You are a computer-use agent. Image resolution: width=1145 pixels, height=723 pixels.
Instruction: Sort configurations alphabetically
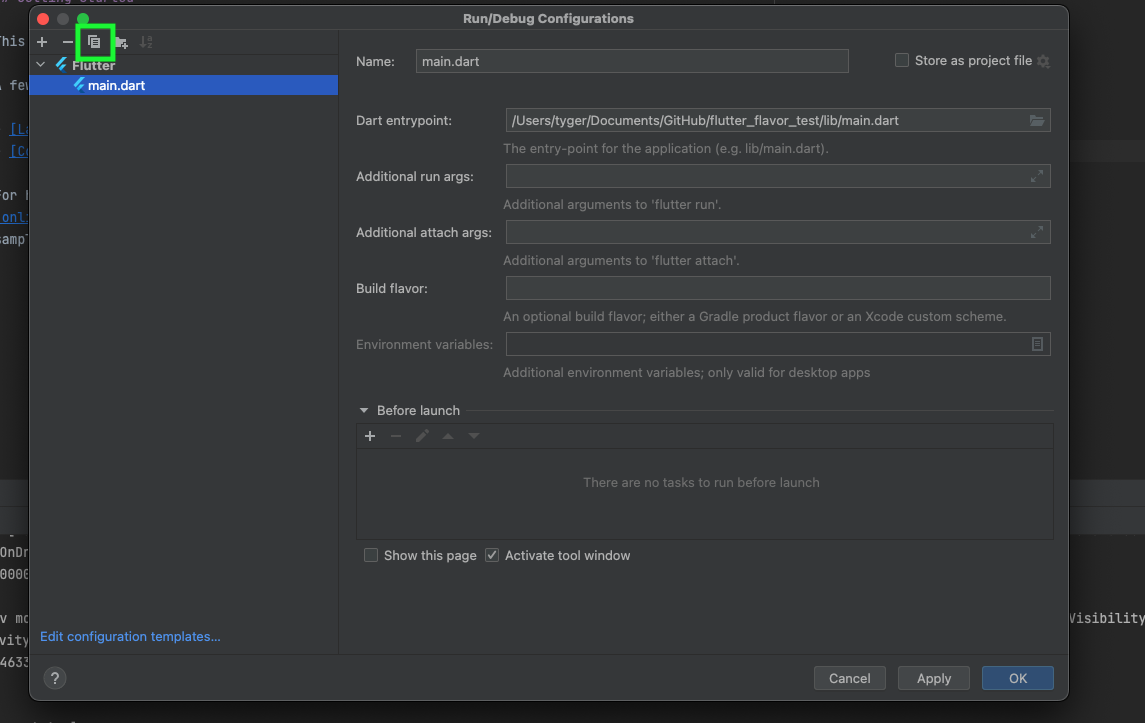(146, 42)
